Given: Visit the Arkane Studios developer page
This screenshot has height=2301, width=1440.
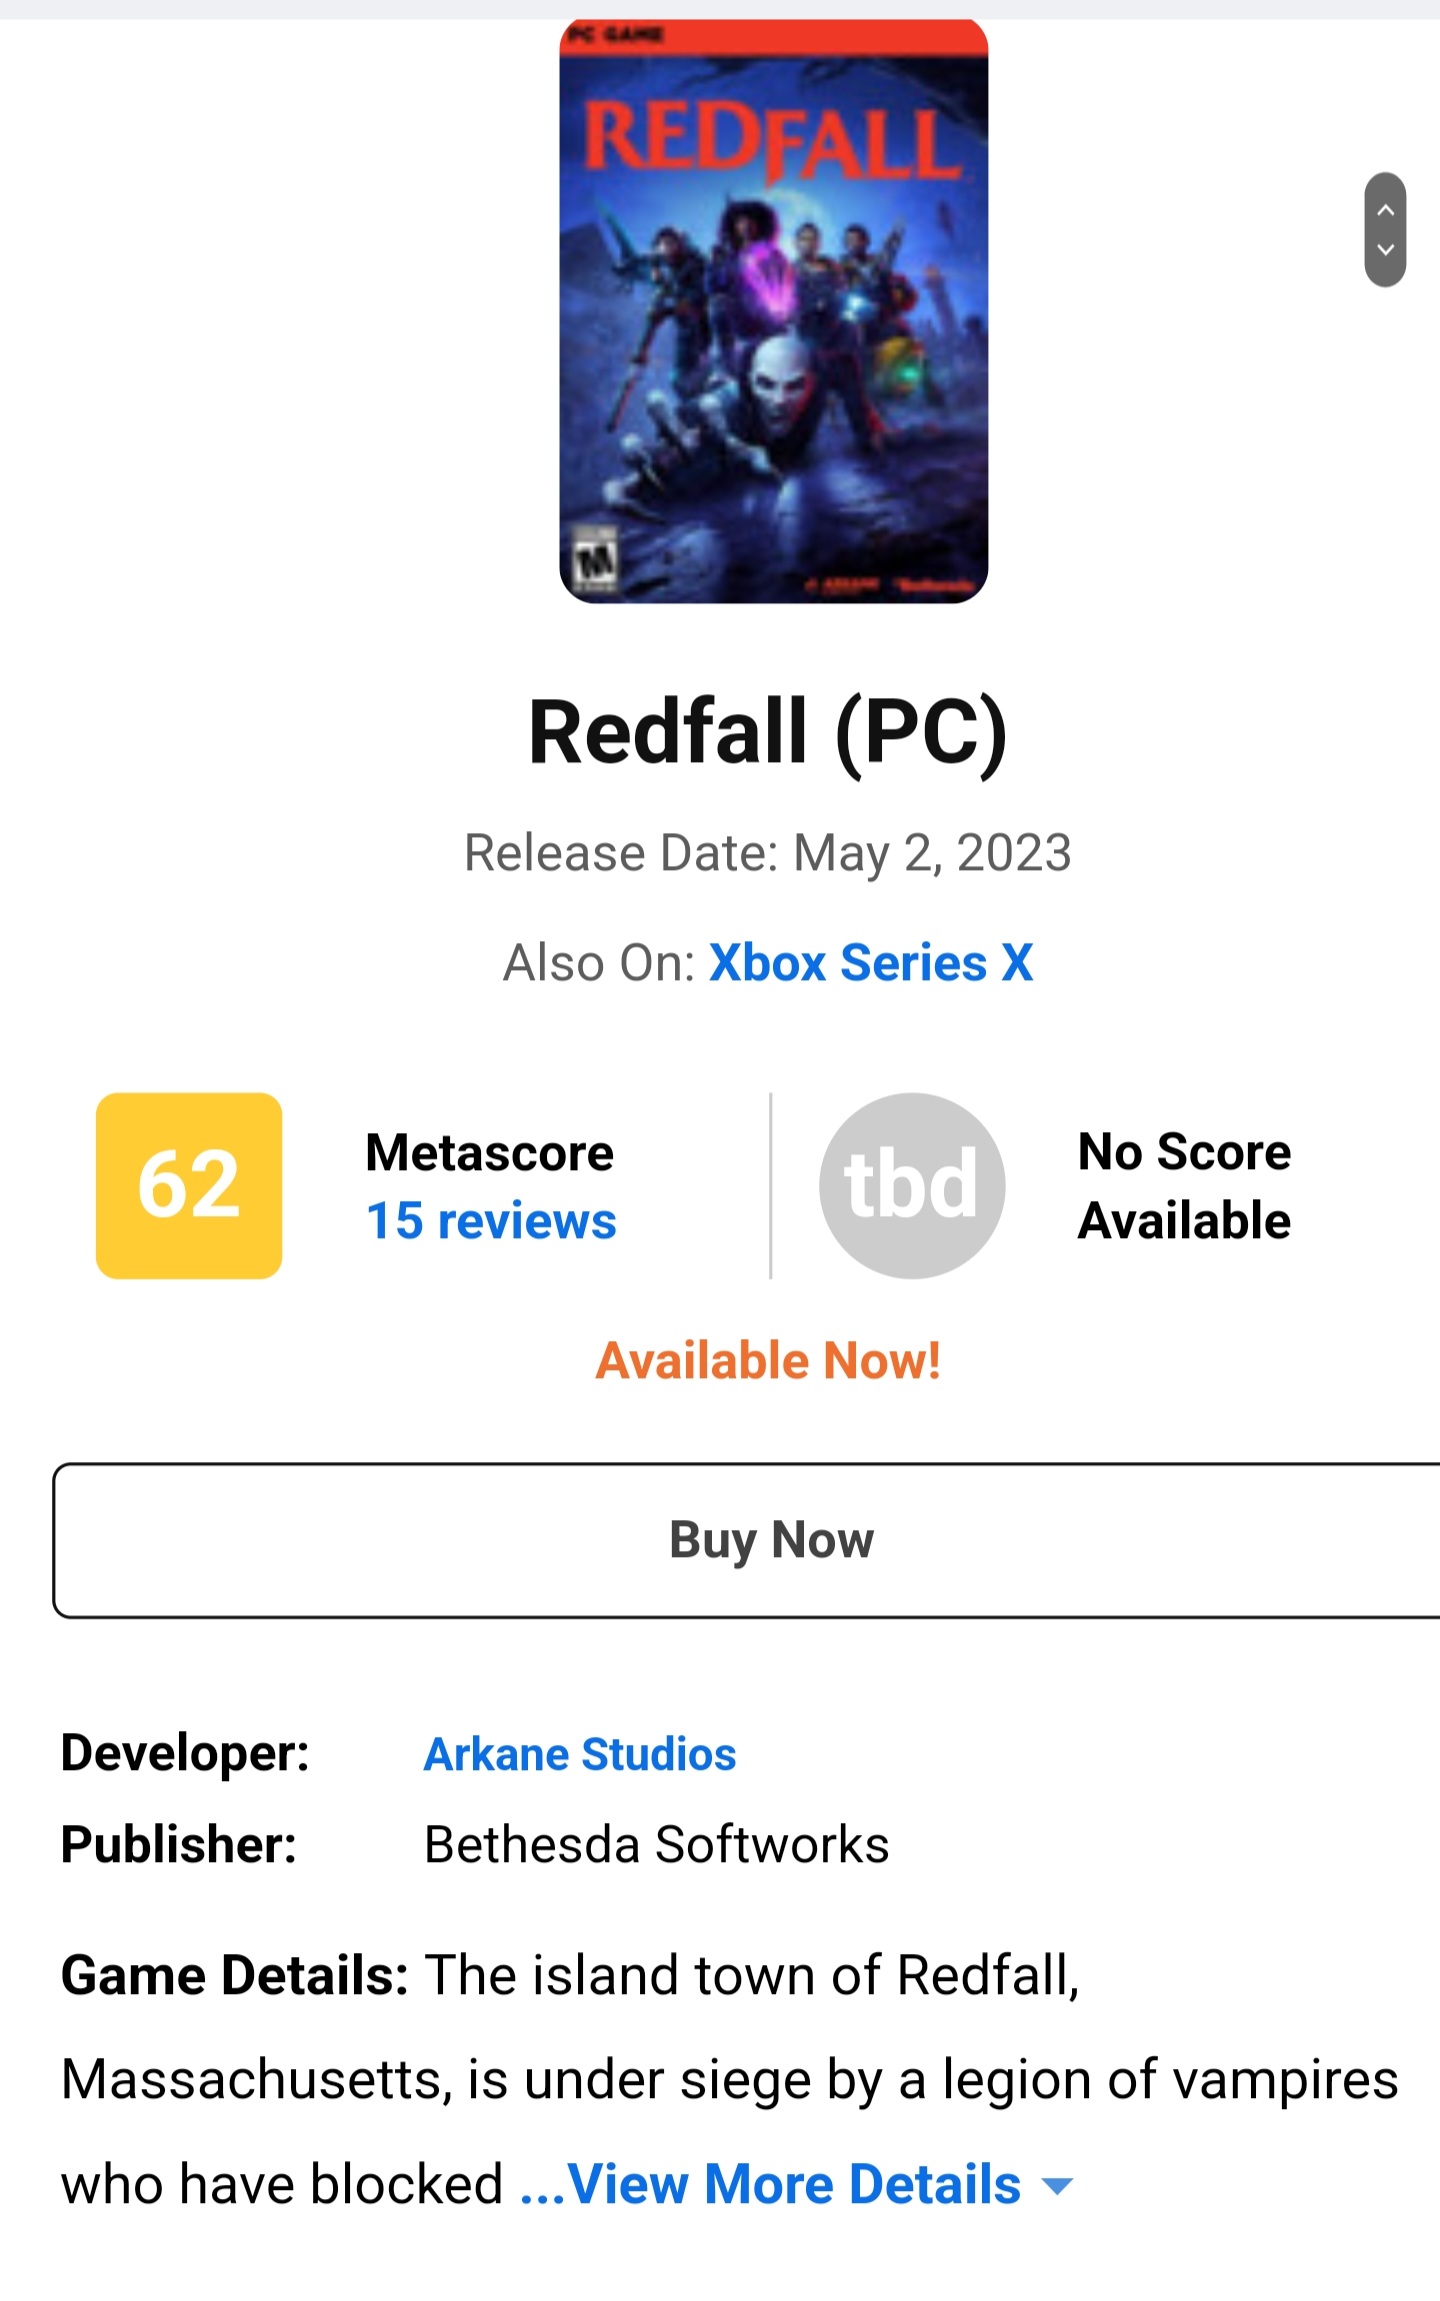Looking at the screenshot, I should pyautogui.click(x=580, y=1754).
